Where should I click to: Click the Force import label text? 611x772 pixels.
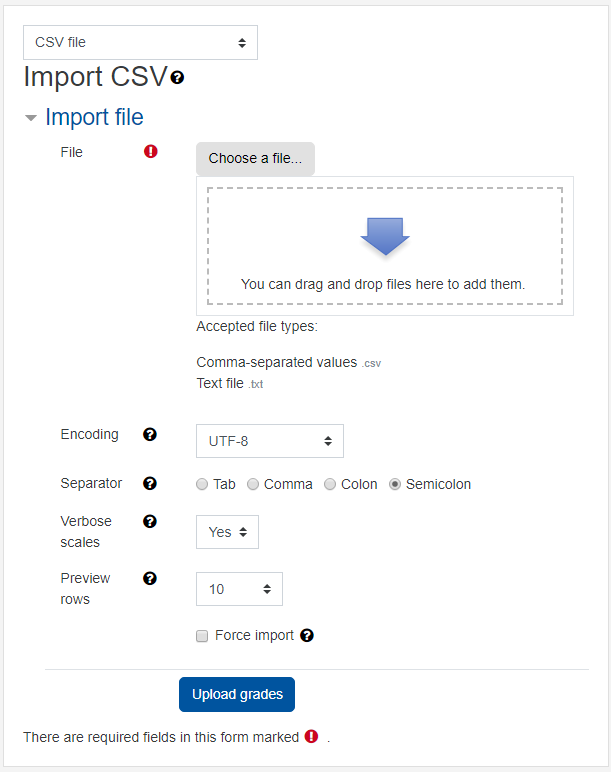point(255,636)
